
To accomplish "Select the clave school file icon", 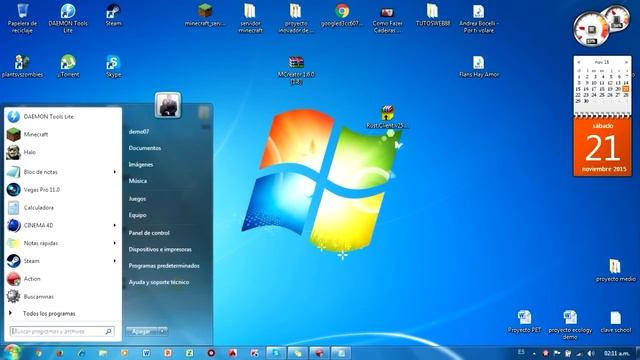I will [x=616, y=321].
